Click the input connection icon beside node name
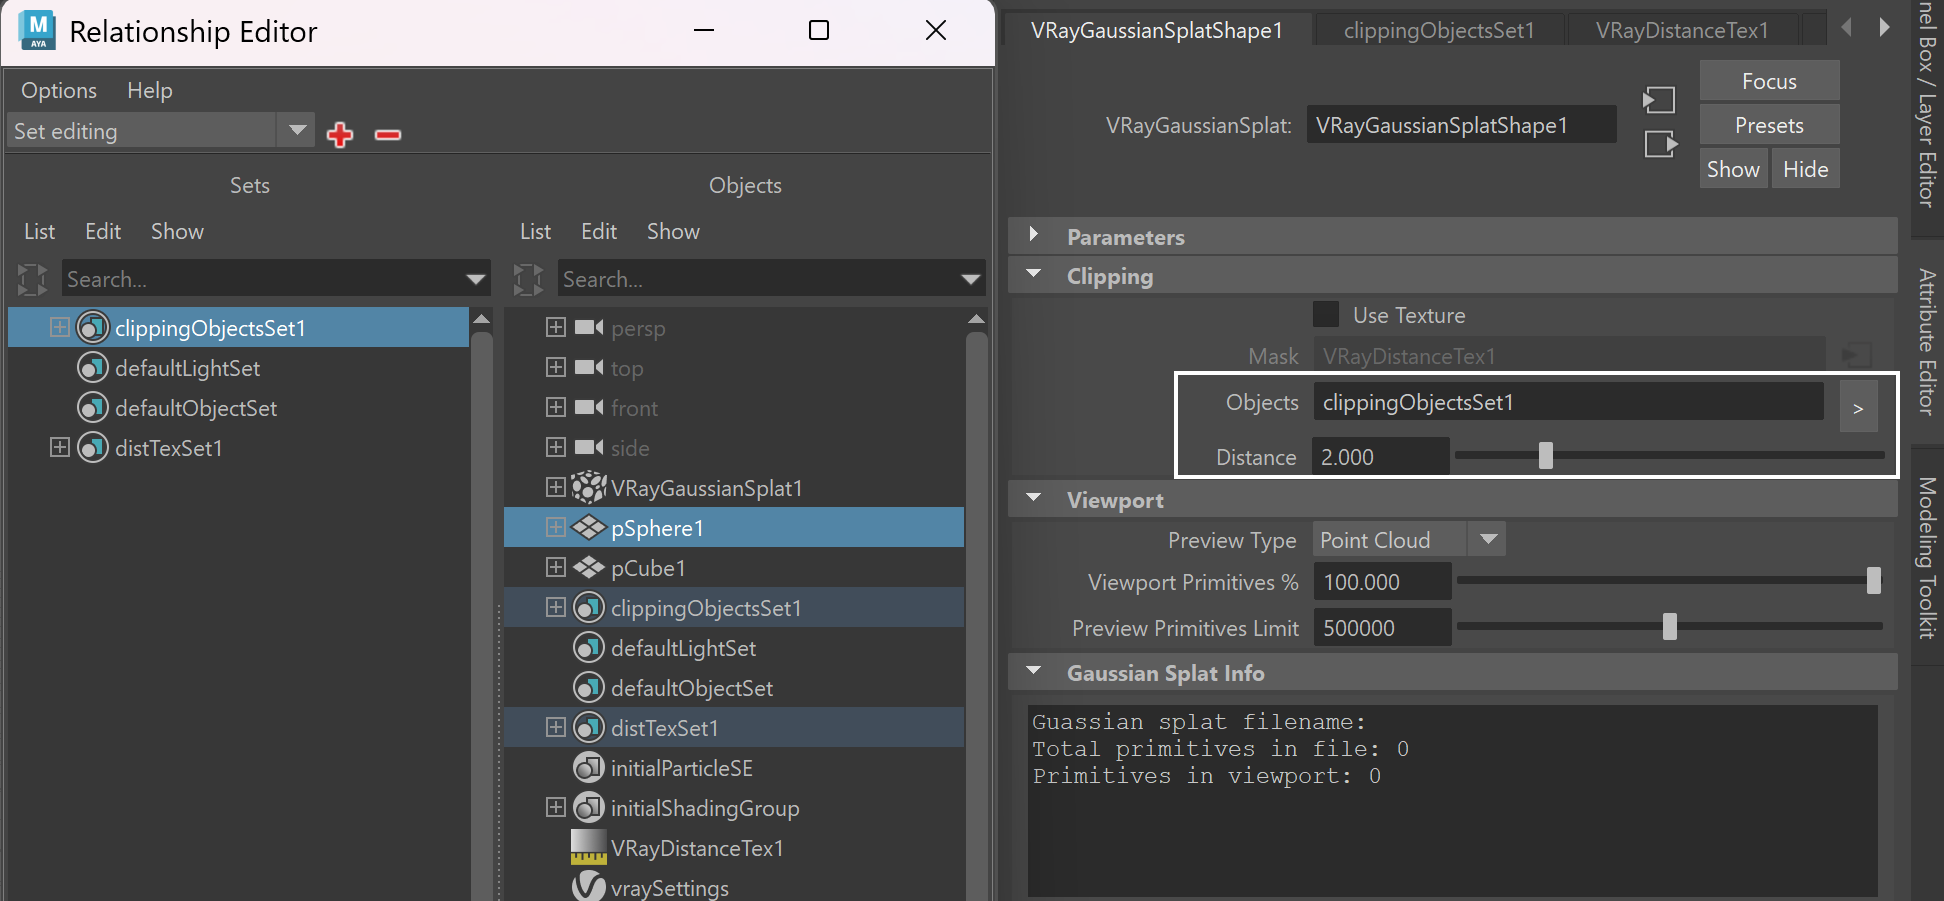1944x901 pixels. (1659, 100)
